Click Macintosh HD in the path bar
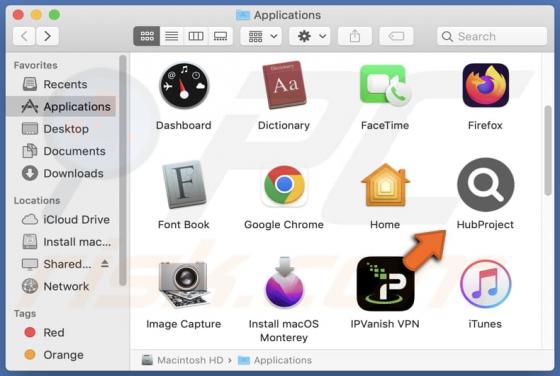The width and height of the screenshot is (560, 376). (182, 360)
